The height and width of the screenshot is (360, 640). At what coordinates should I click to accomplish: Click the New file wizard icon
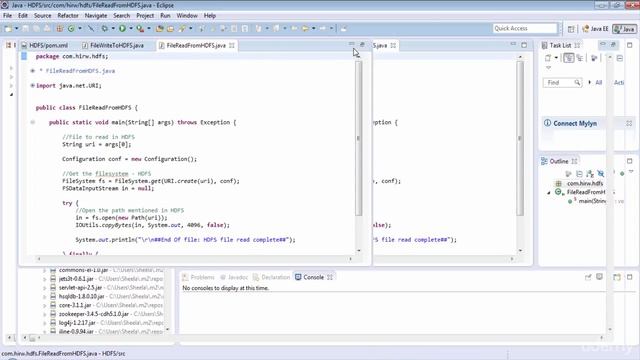click(8, 29)
